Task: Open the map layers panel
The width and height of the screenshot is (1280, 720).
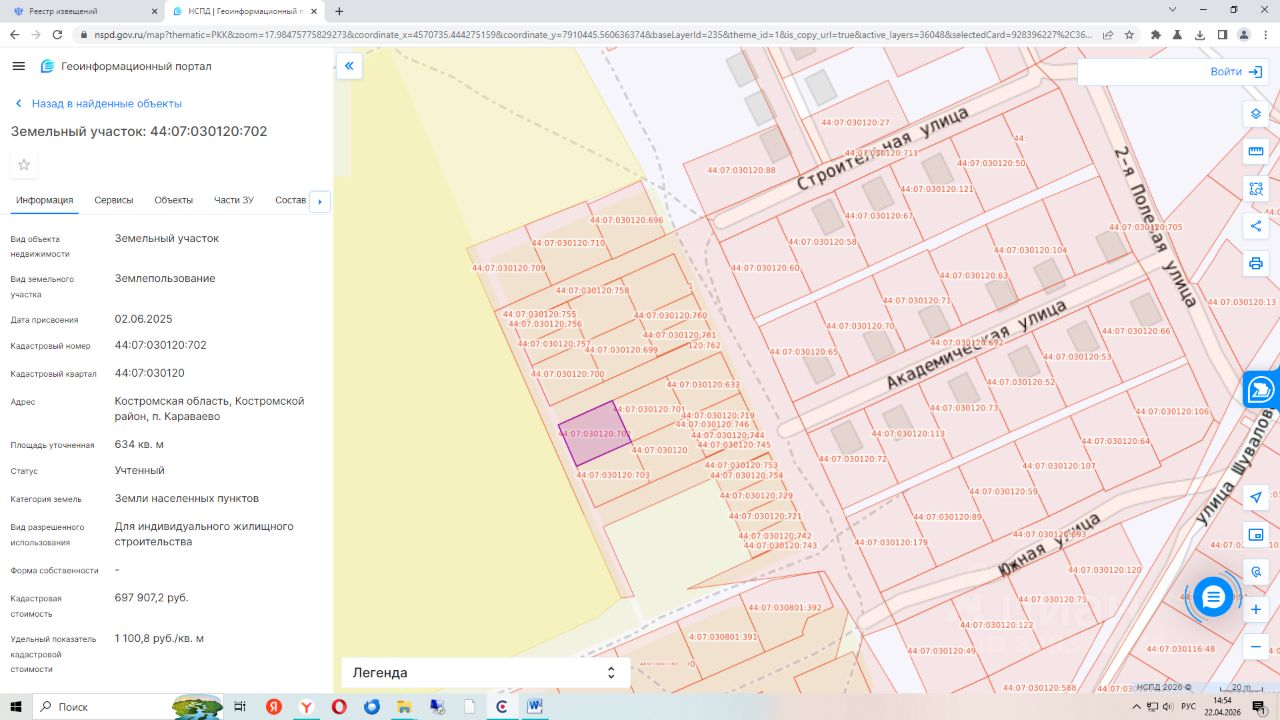Action: point(1255,113)
